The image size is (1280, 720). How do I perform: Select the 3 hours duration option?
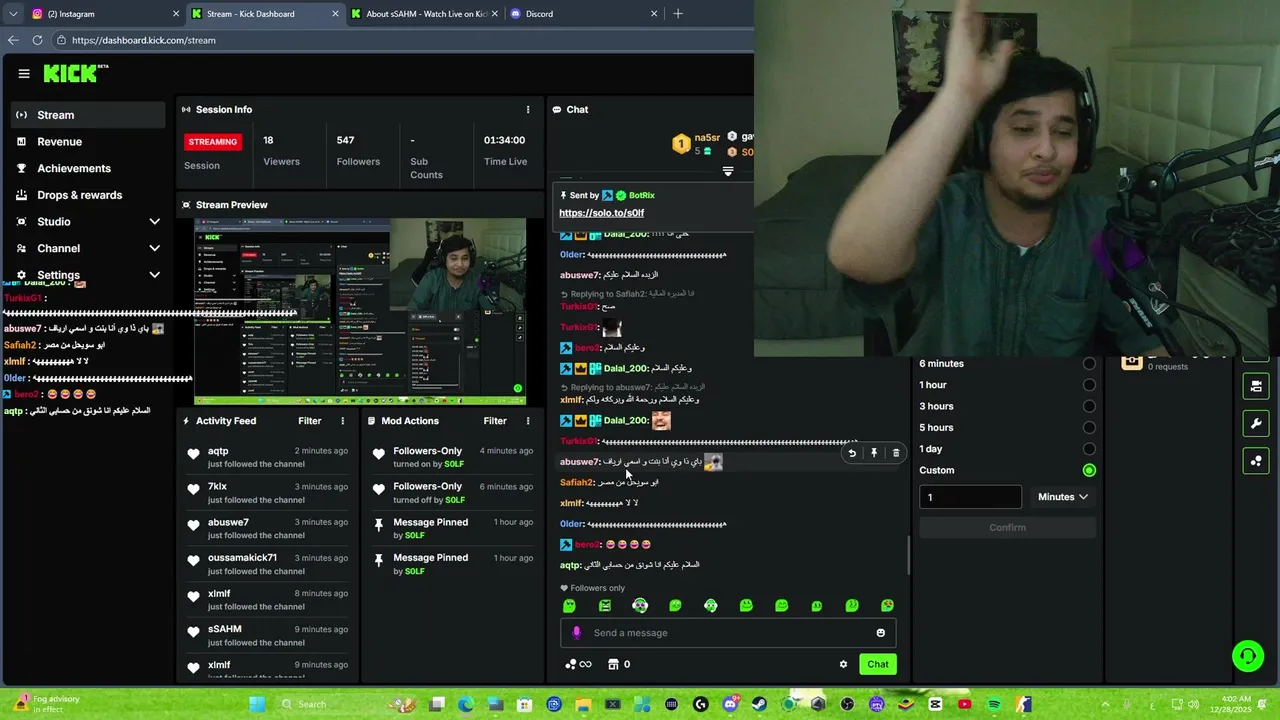click(1089, 406)
